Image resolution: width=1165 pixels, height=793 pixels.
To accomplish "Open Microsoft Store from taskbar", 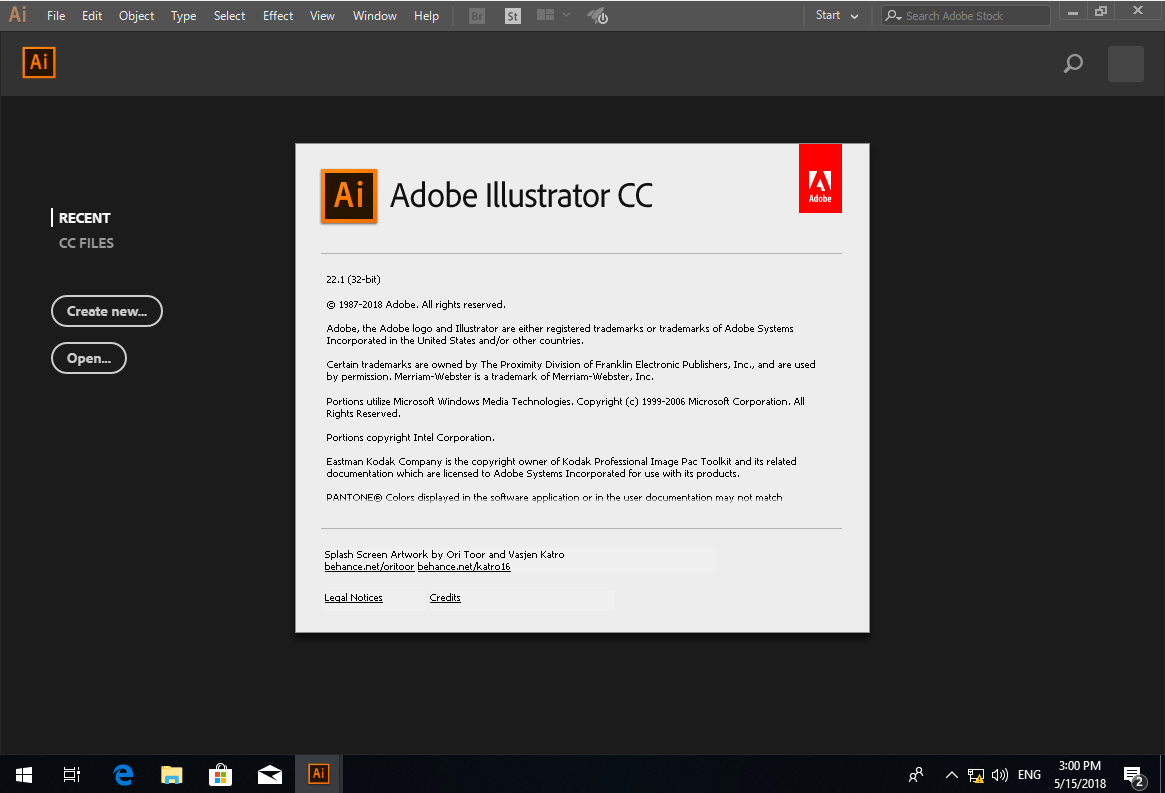I will coord(221,774).
